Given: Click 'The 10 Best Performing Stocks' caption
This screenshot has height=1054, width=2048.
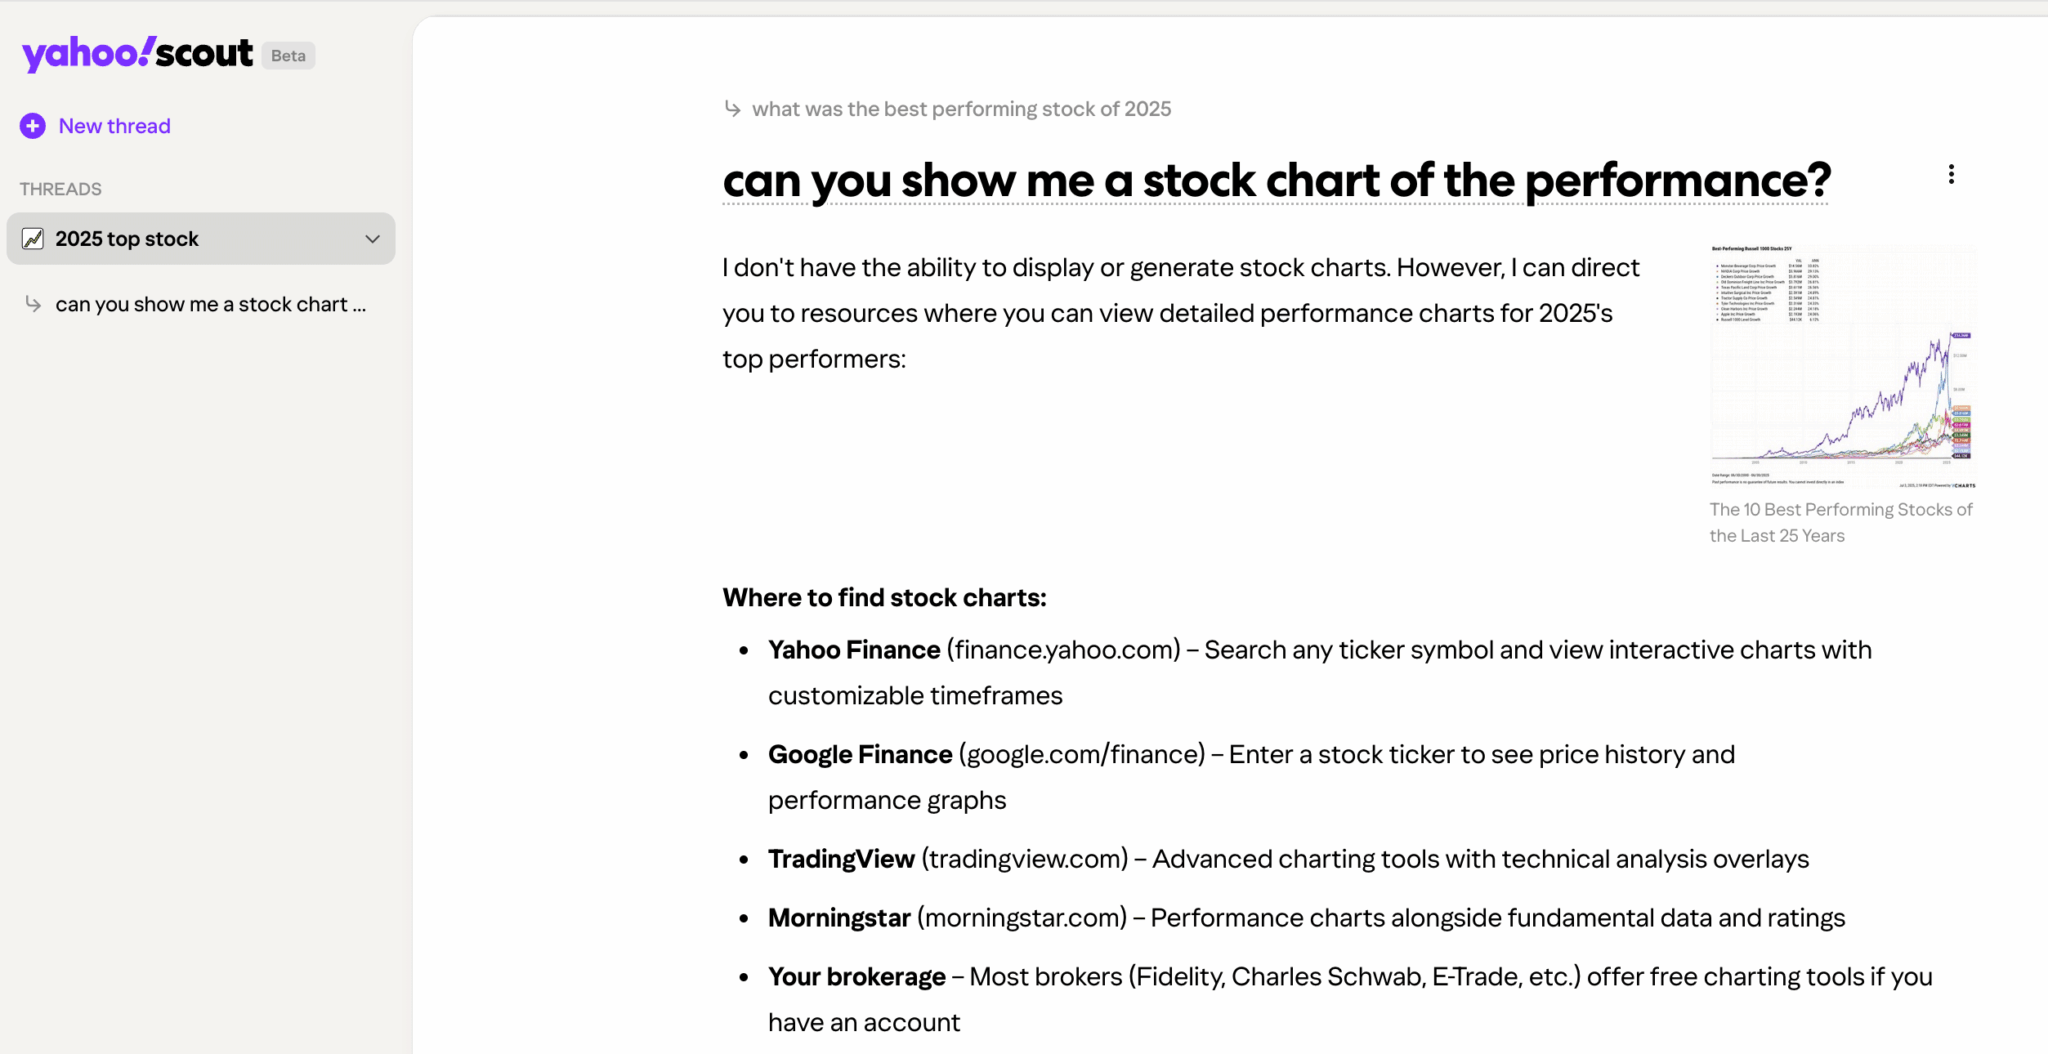Looking at the screenshot, I should [x=1840, y=522].
